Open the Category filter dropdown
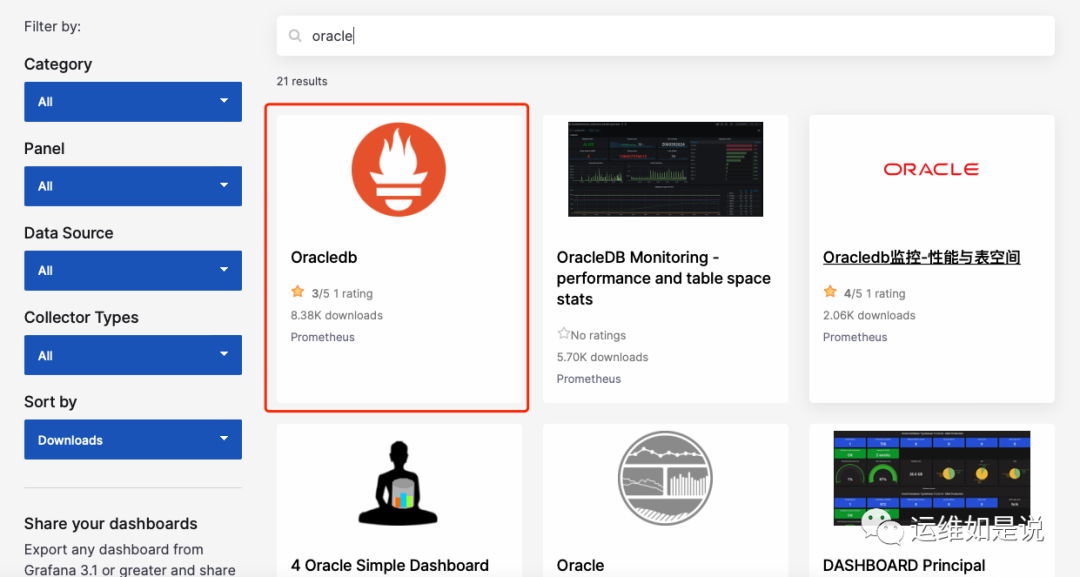The image size is (1080, 577). pos(133,102)
